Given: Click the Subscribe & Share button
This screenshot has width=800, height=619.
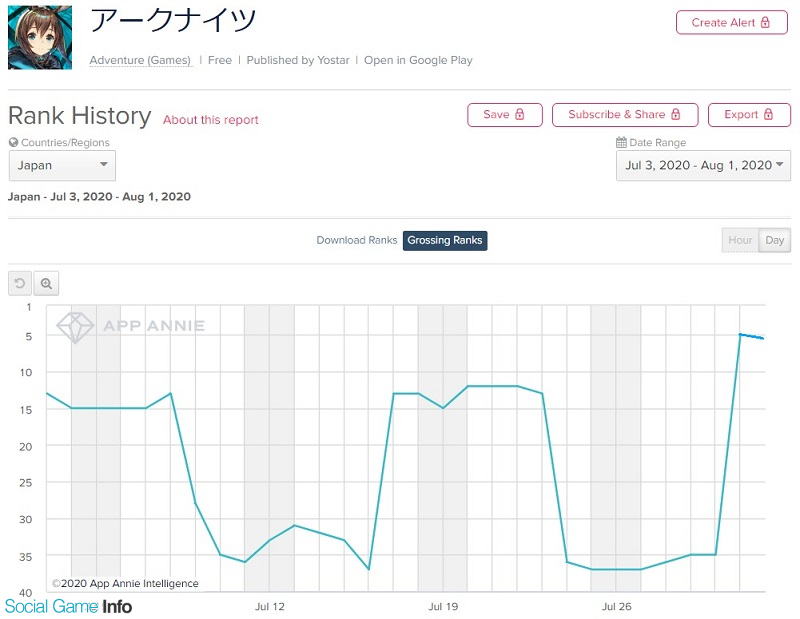Looking at the screenshot, I should coord(625,115).
